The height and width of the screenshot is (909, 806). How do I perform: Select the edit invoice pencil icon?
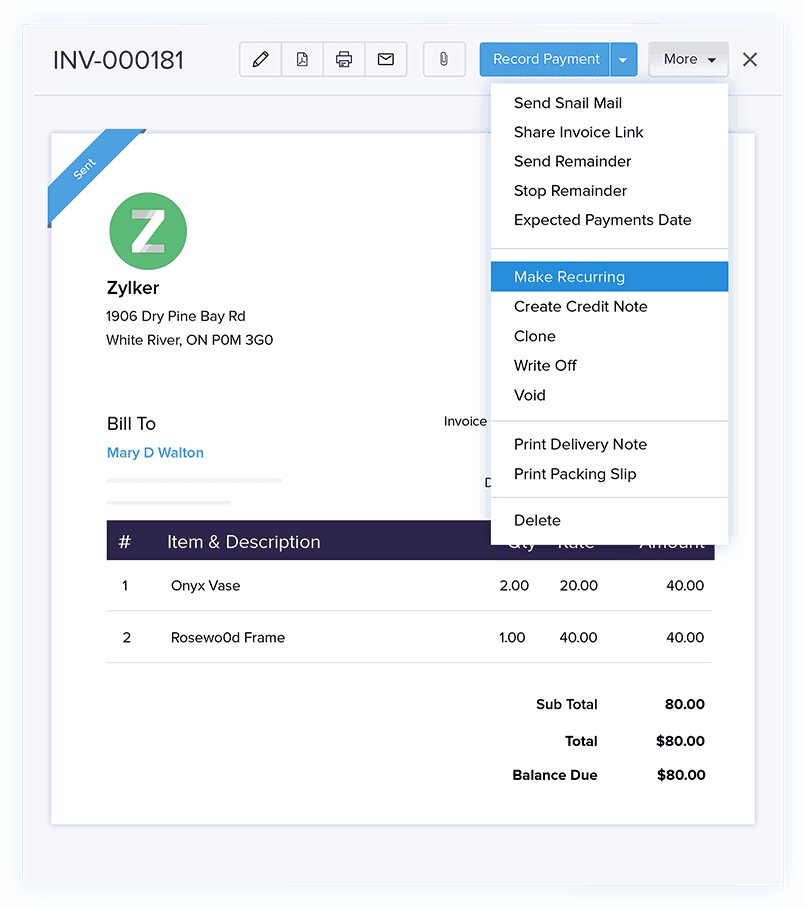coord(260,59)
